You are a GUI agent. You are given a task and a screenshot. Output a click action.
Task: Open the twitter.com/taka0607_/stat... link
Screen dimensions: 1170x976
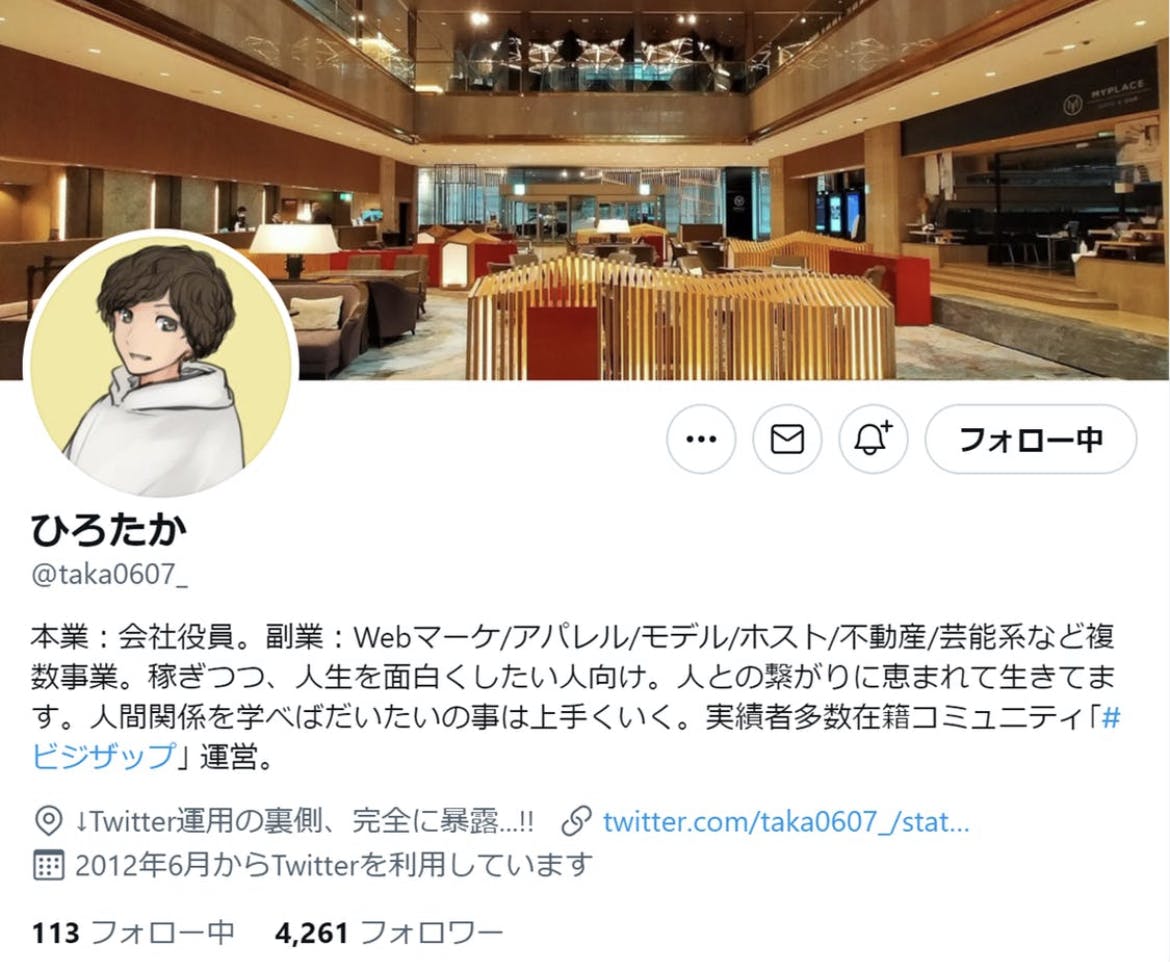point(786,822)
